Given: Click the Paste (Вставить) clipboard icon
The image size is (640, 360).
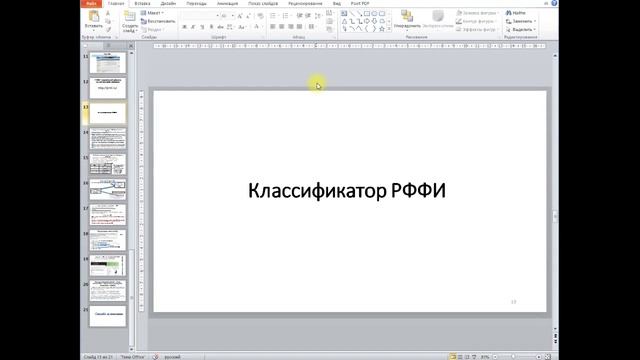Looking at the screenshot, I should point(94,16).
